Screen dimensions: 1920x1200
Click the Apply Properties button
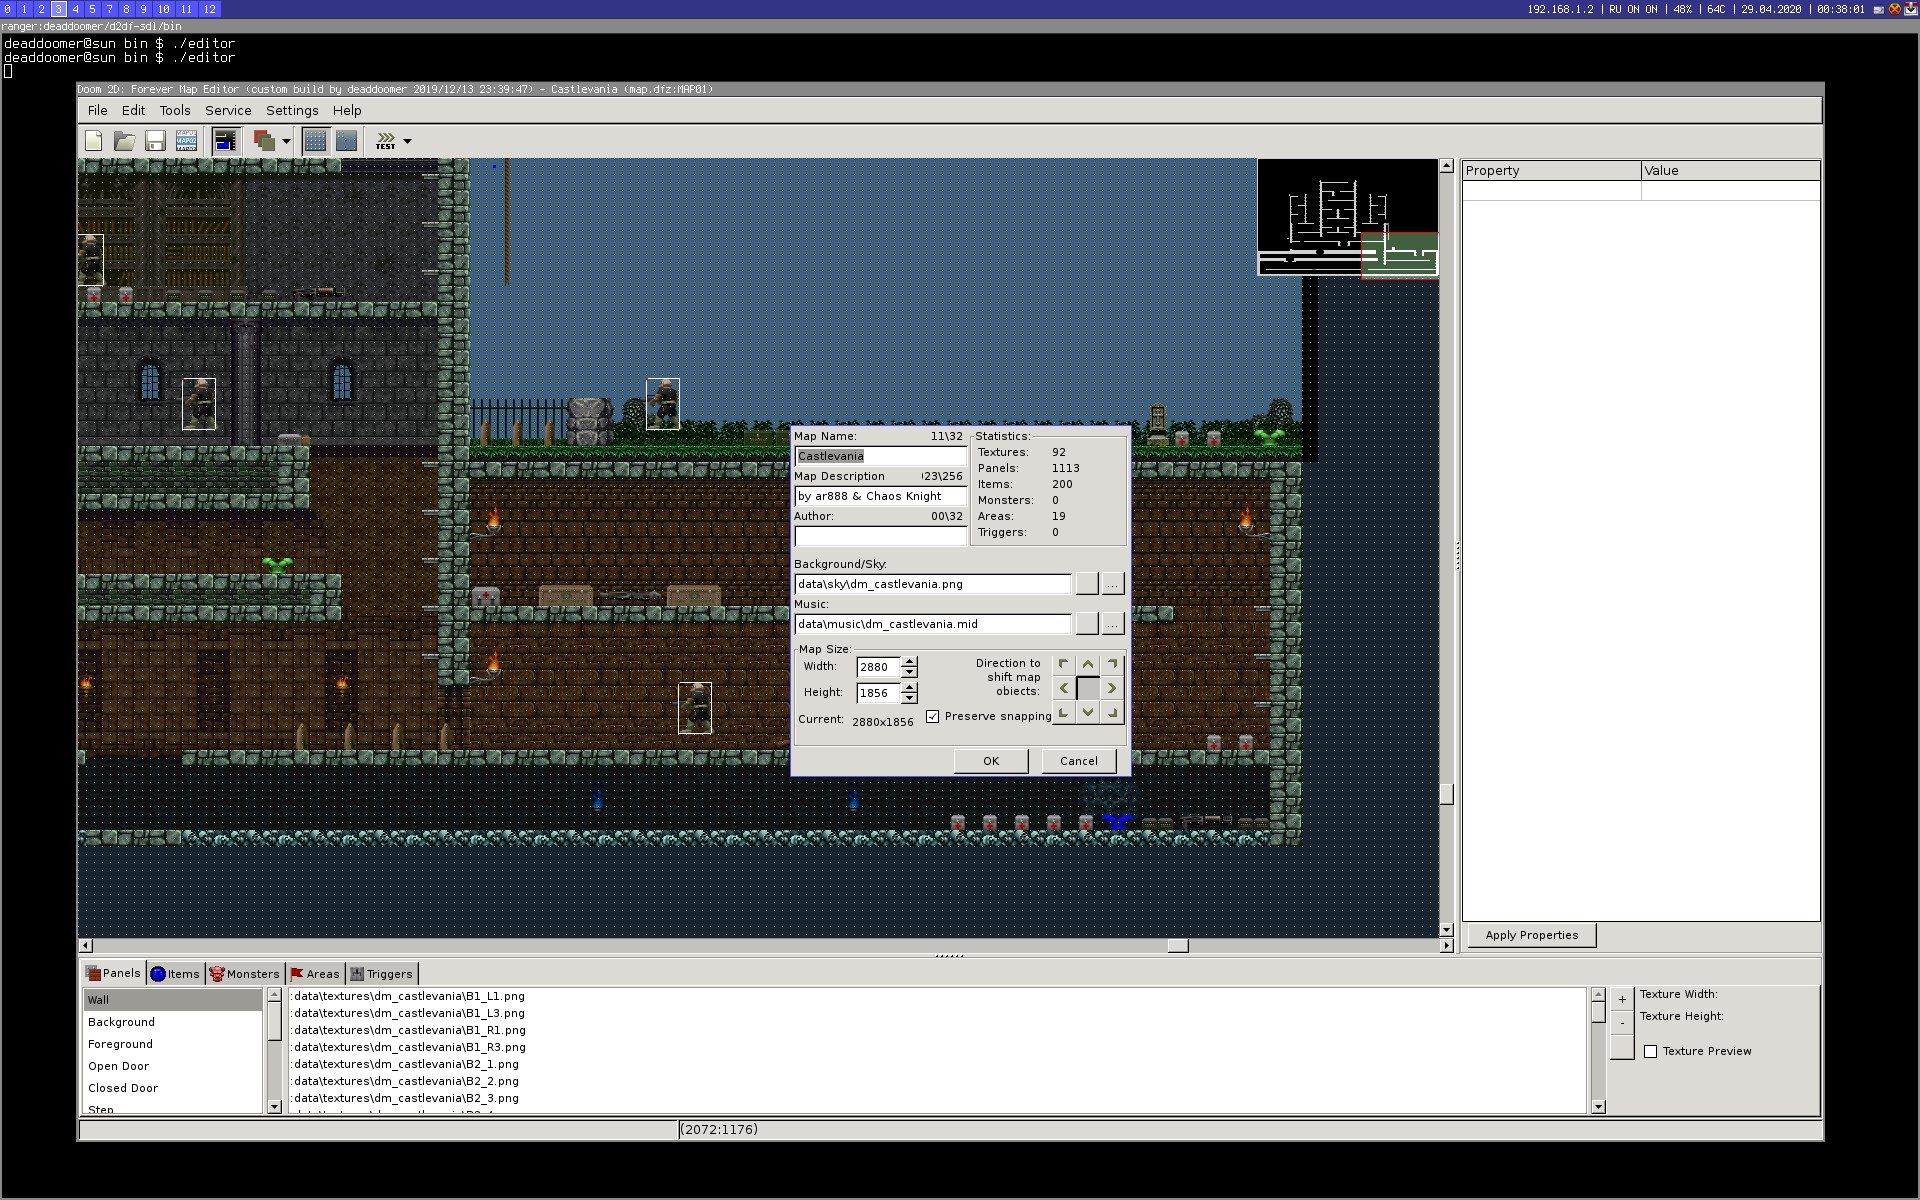point(1532,935)
